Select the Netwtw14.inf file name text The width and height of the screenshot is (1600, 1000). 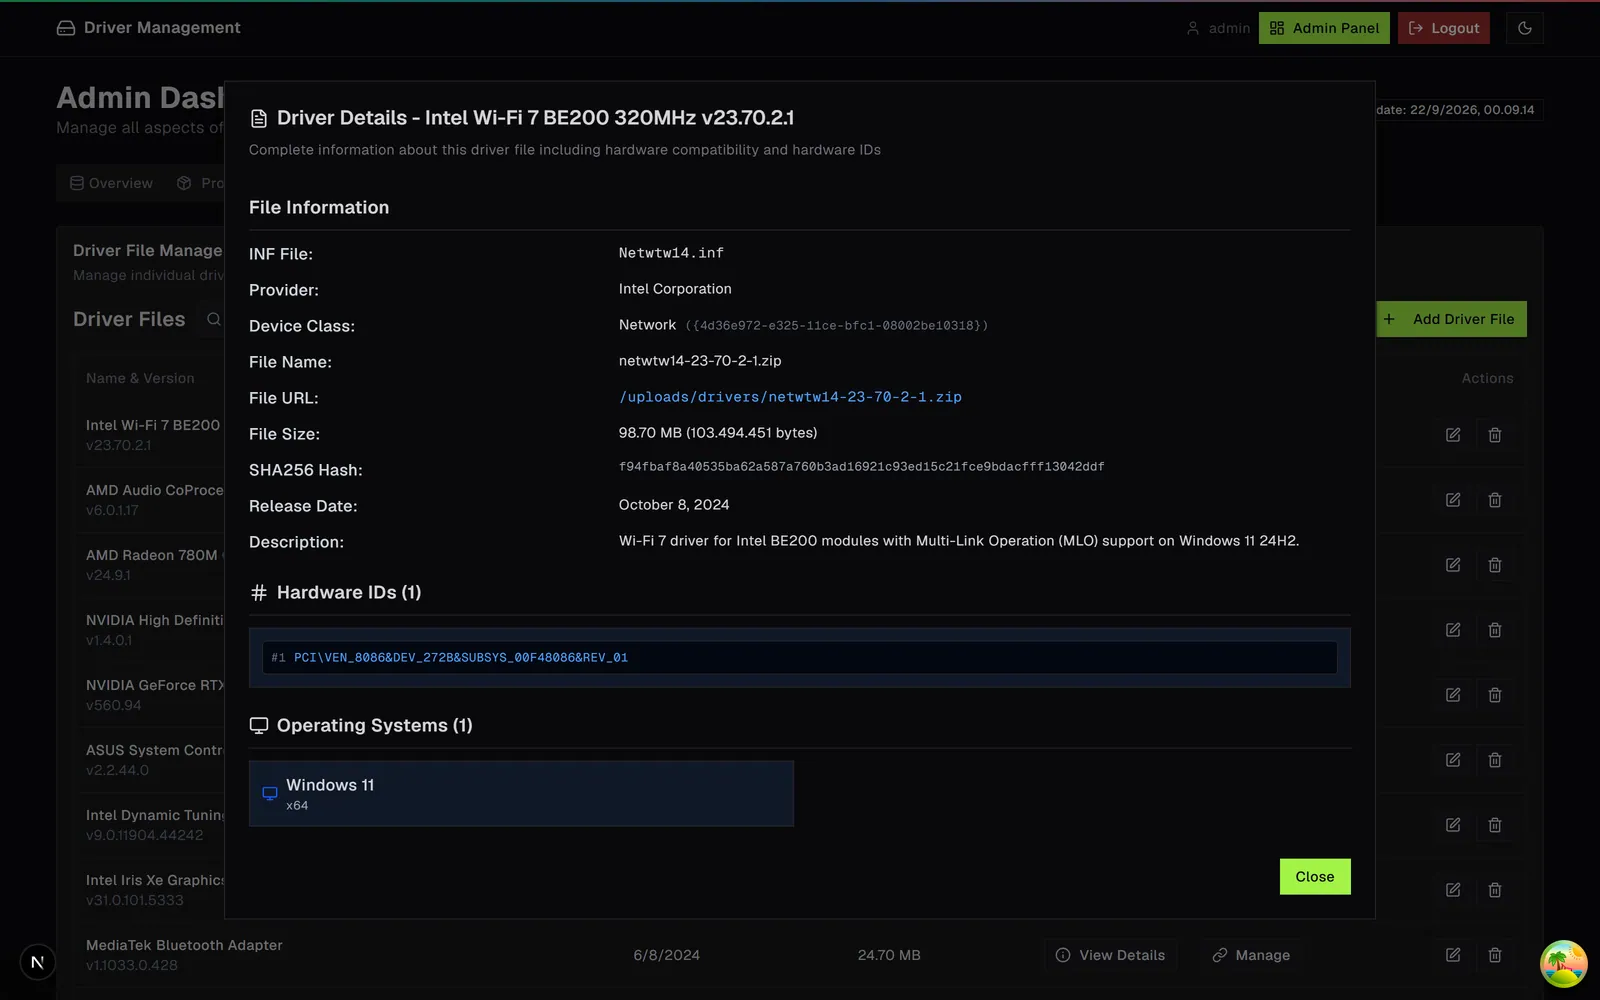pos(671,253)
